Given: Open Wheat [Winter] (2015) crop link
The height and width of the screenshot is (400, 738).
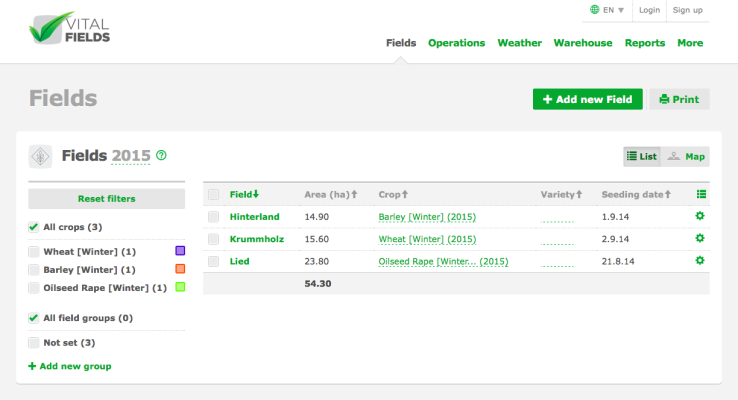Looking at the screenshot, I should pos(427,239).
